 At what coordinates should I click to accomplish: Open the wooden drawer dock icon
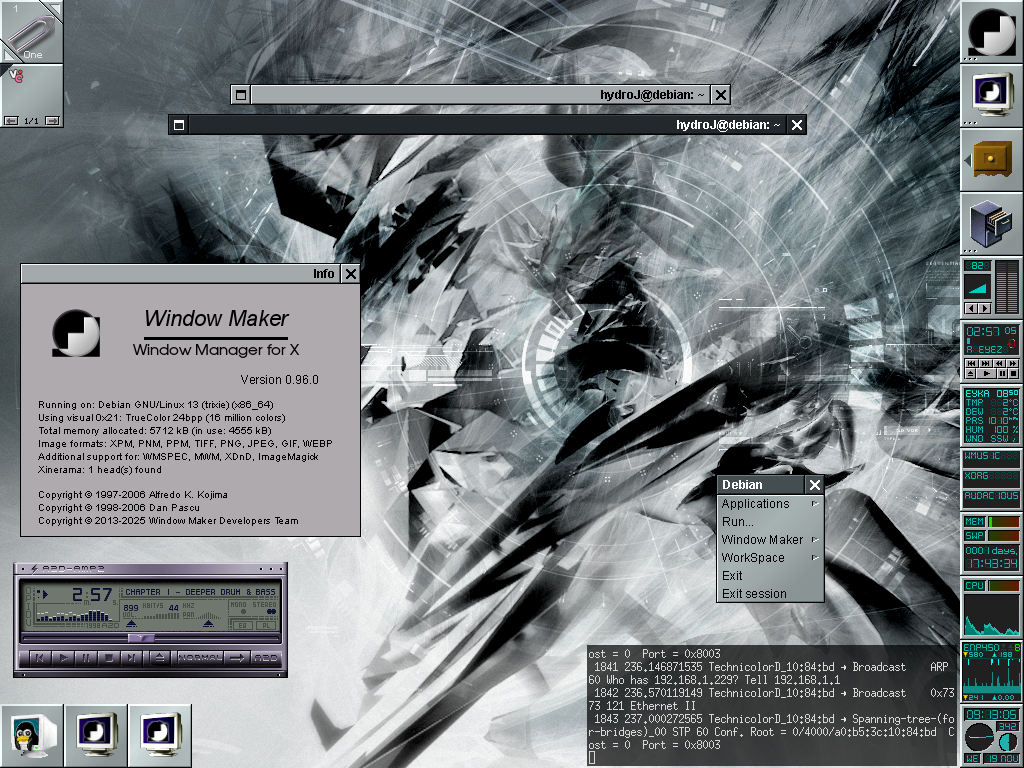point(991,159)
